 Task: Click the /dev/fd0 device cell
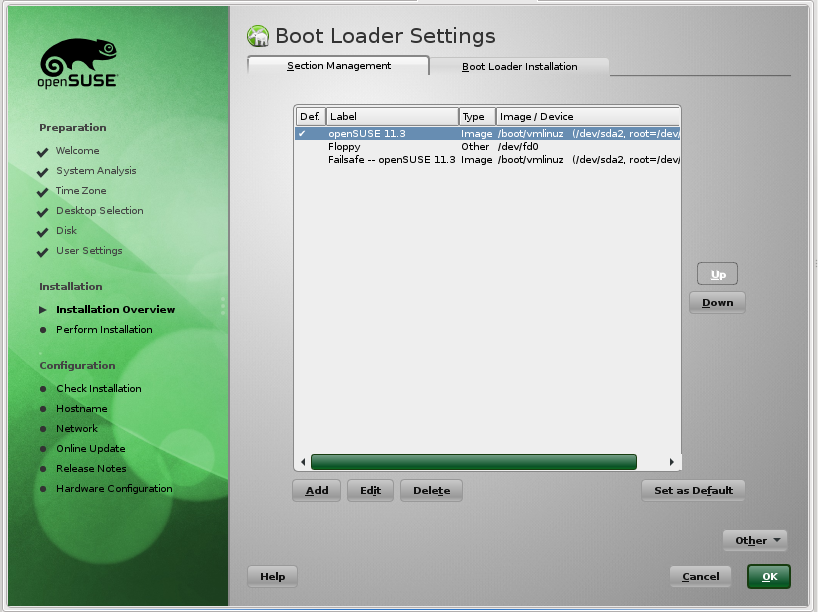pos(518,147)
